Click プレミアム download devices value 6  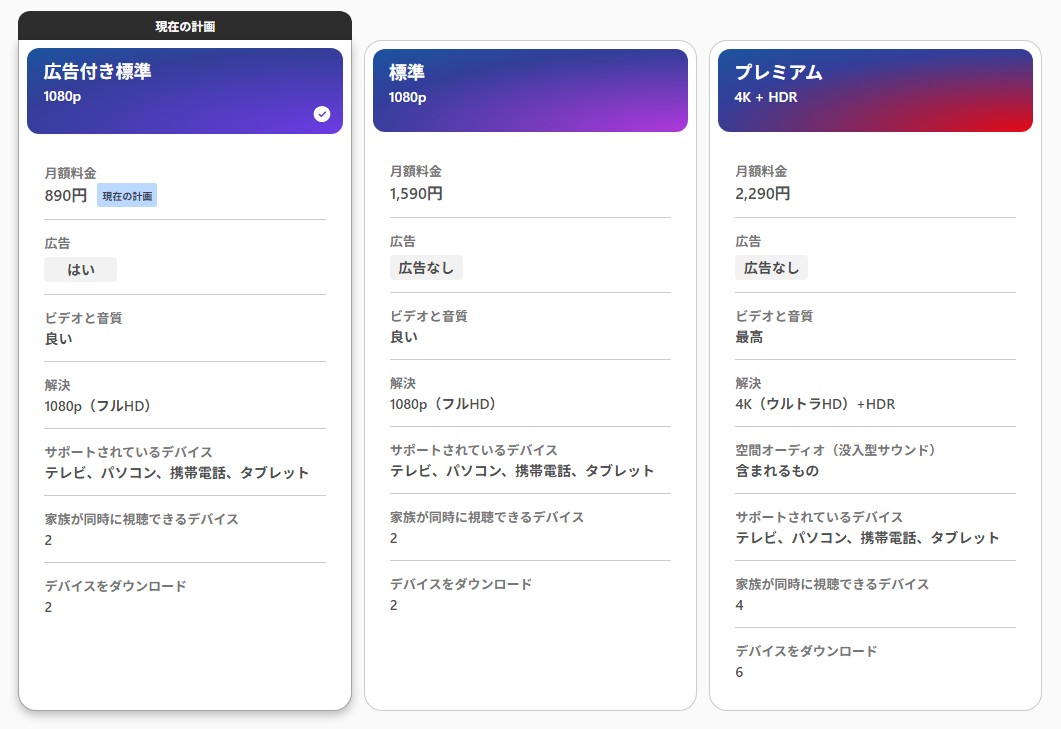[x=739, y=672]
